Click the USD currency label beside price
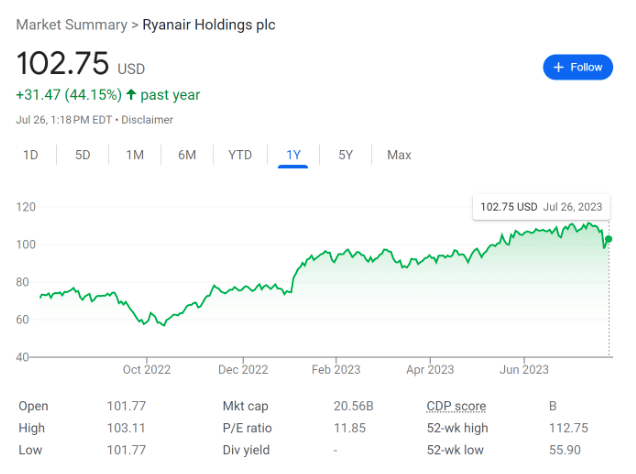This screenshot has width=636, height=474. pyautogui.click(x=131, y=69)
